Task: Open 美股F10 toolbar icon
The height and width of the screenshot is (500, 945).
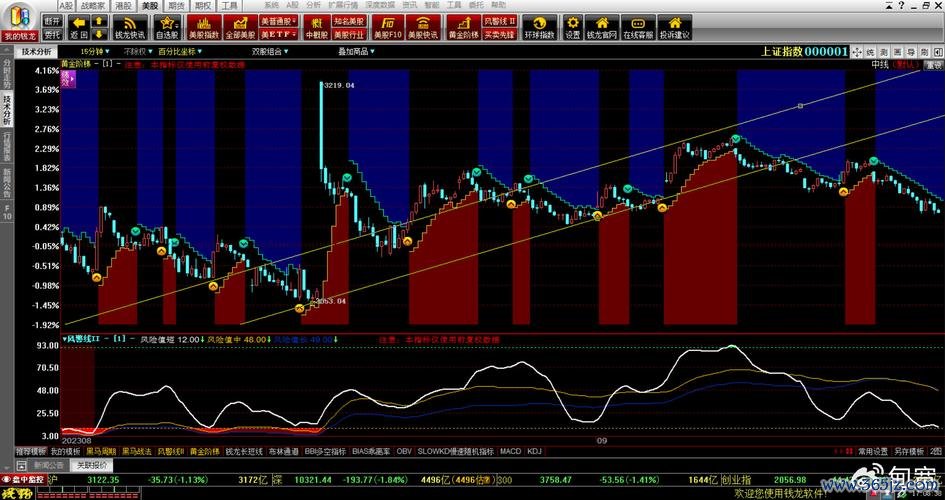Action: click(x=388, y=28)
